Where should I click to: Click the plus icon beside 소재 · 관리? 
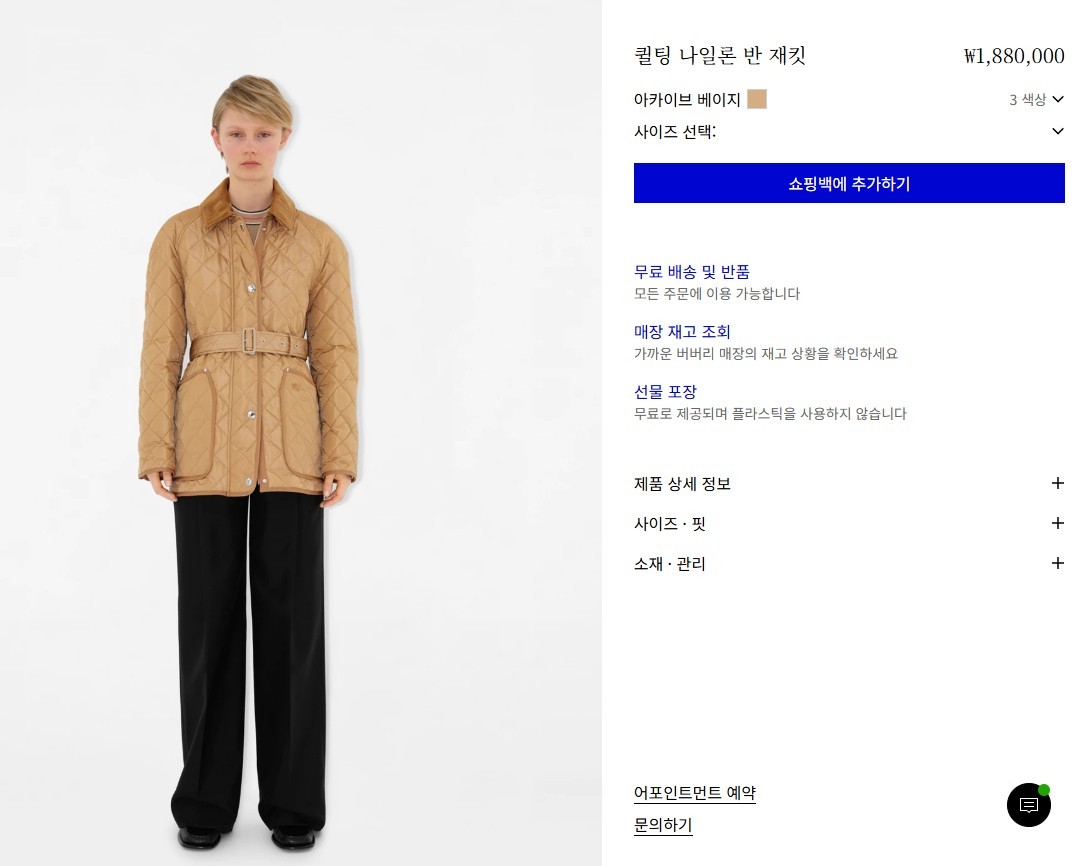1057,564
